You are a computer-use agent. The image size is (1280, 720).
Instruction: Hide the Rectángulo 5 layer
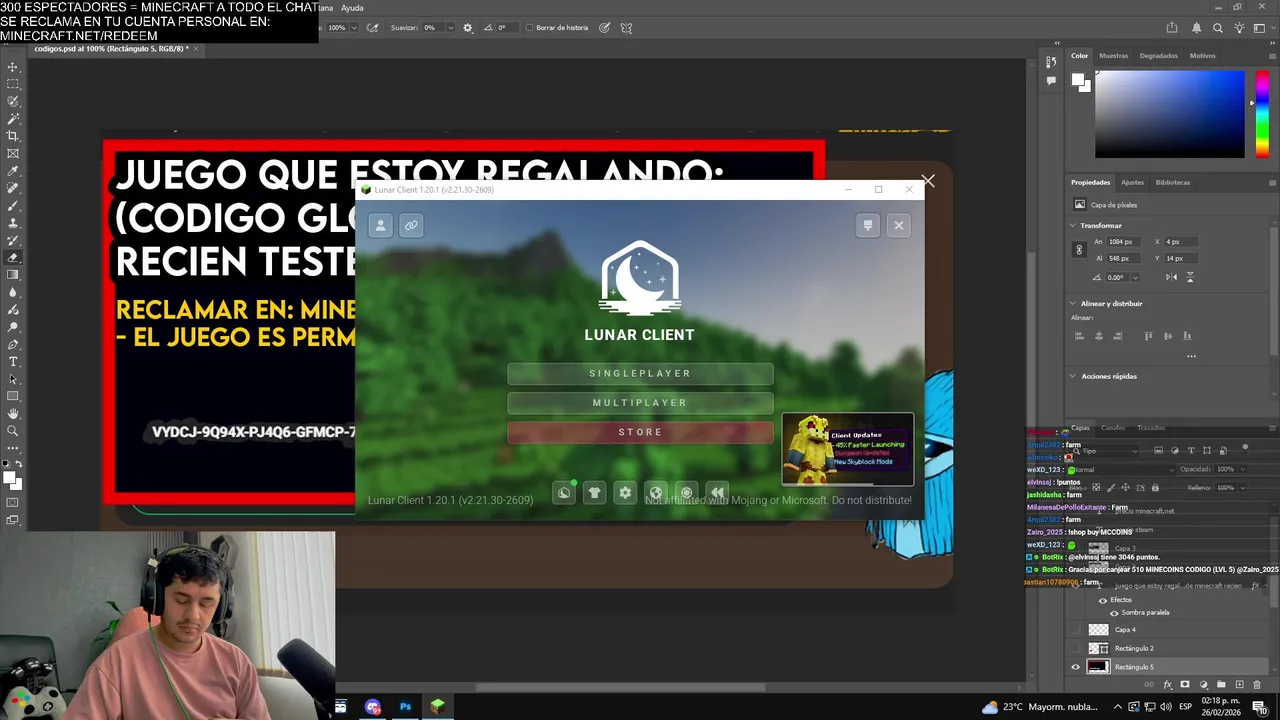tap(1076, 667)
